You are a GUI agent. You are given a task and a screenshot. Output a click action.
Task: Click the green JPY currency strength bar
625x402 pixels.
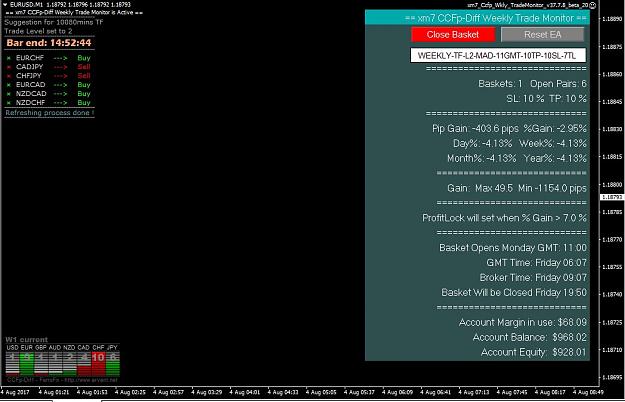(113, 364)
